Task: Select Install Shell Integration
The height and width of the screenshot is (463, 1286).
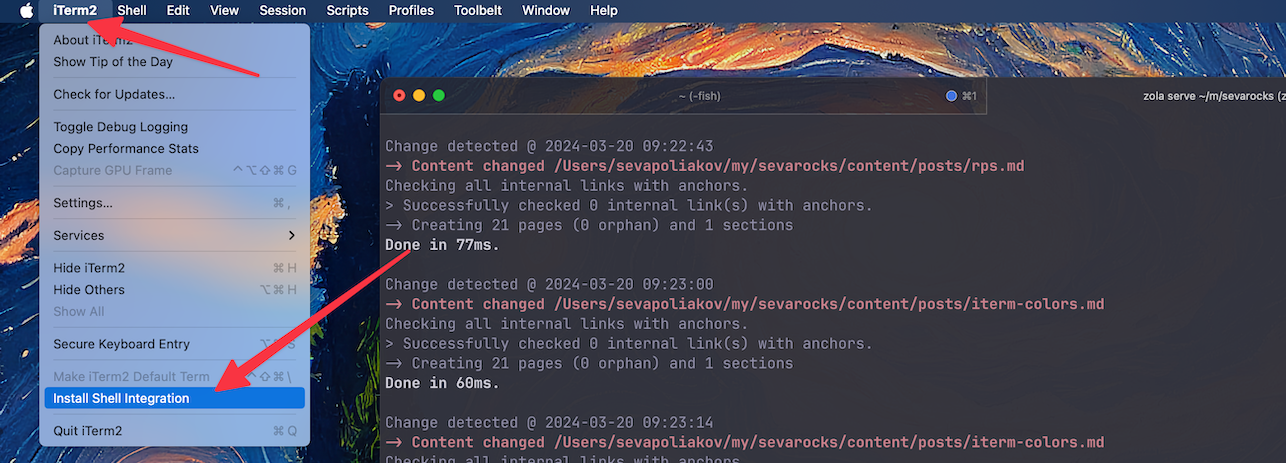Action: [121, 398]
